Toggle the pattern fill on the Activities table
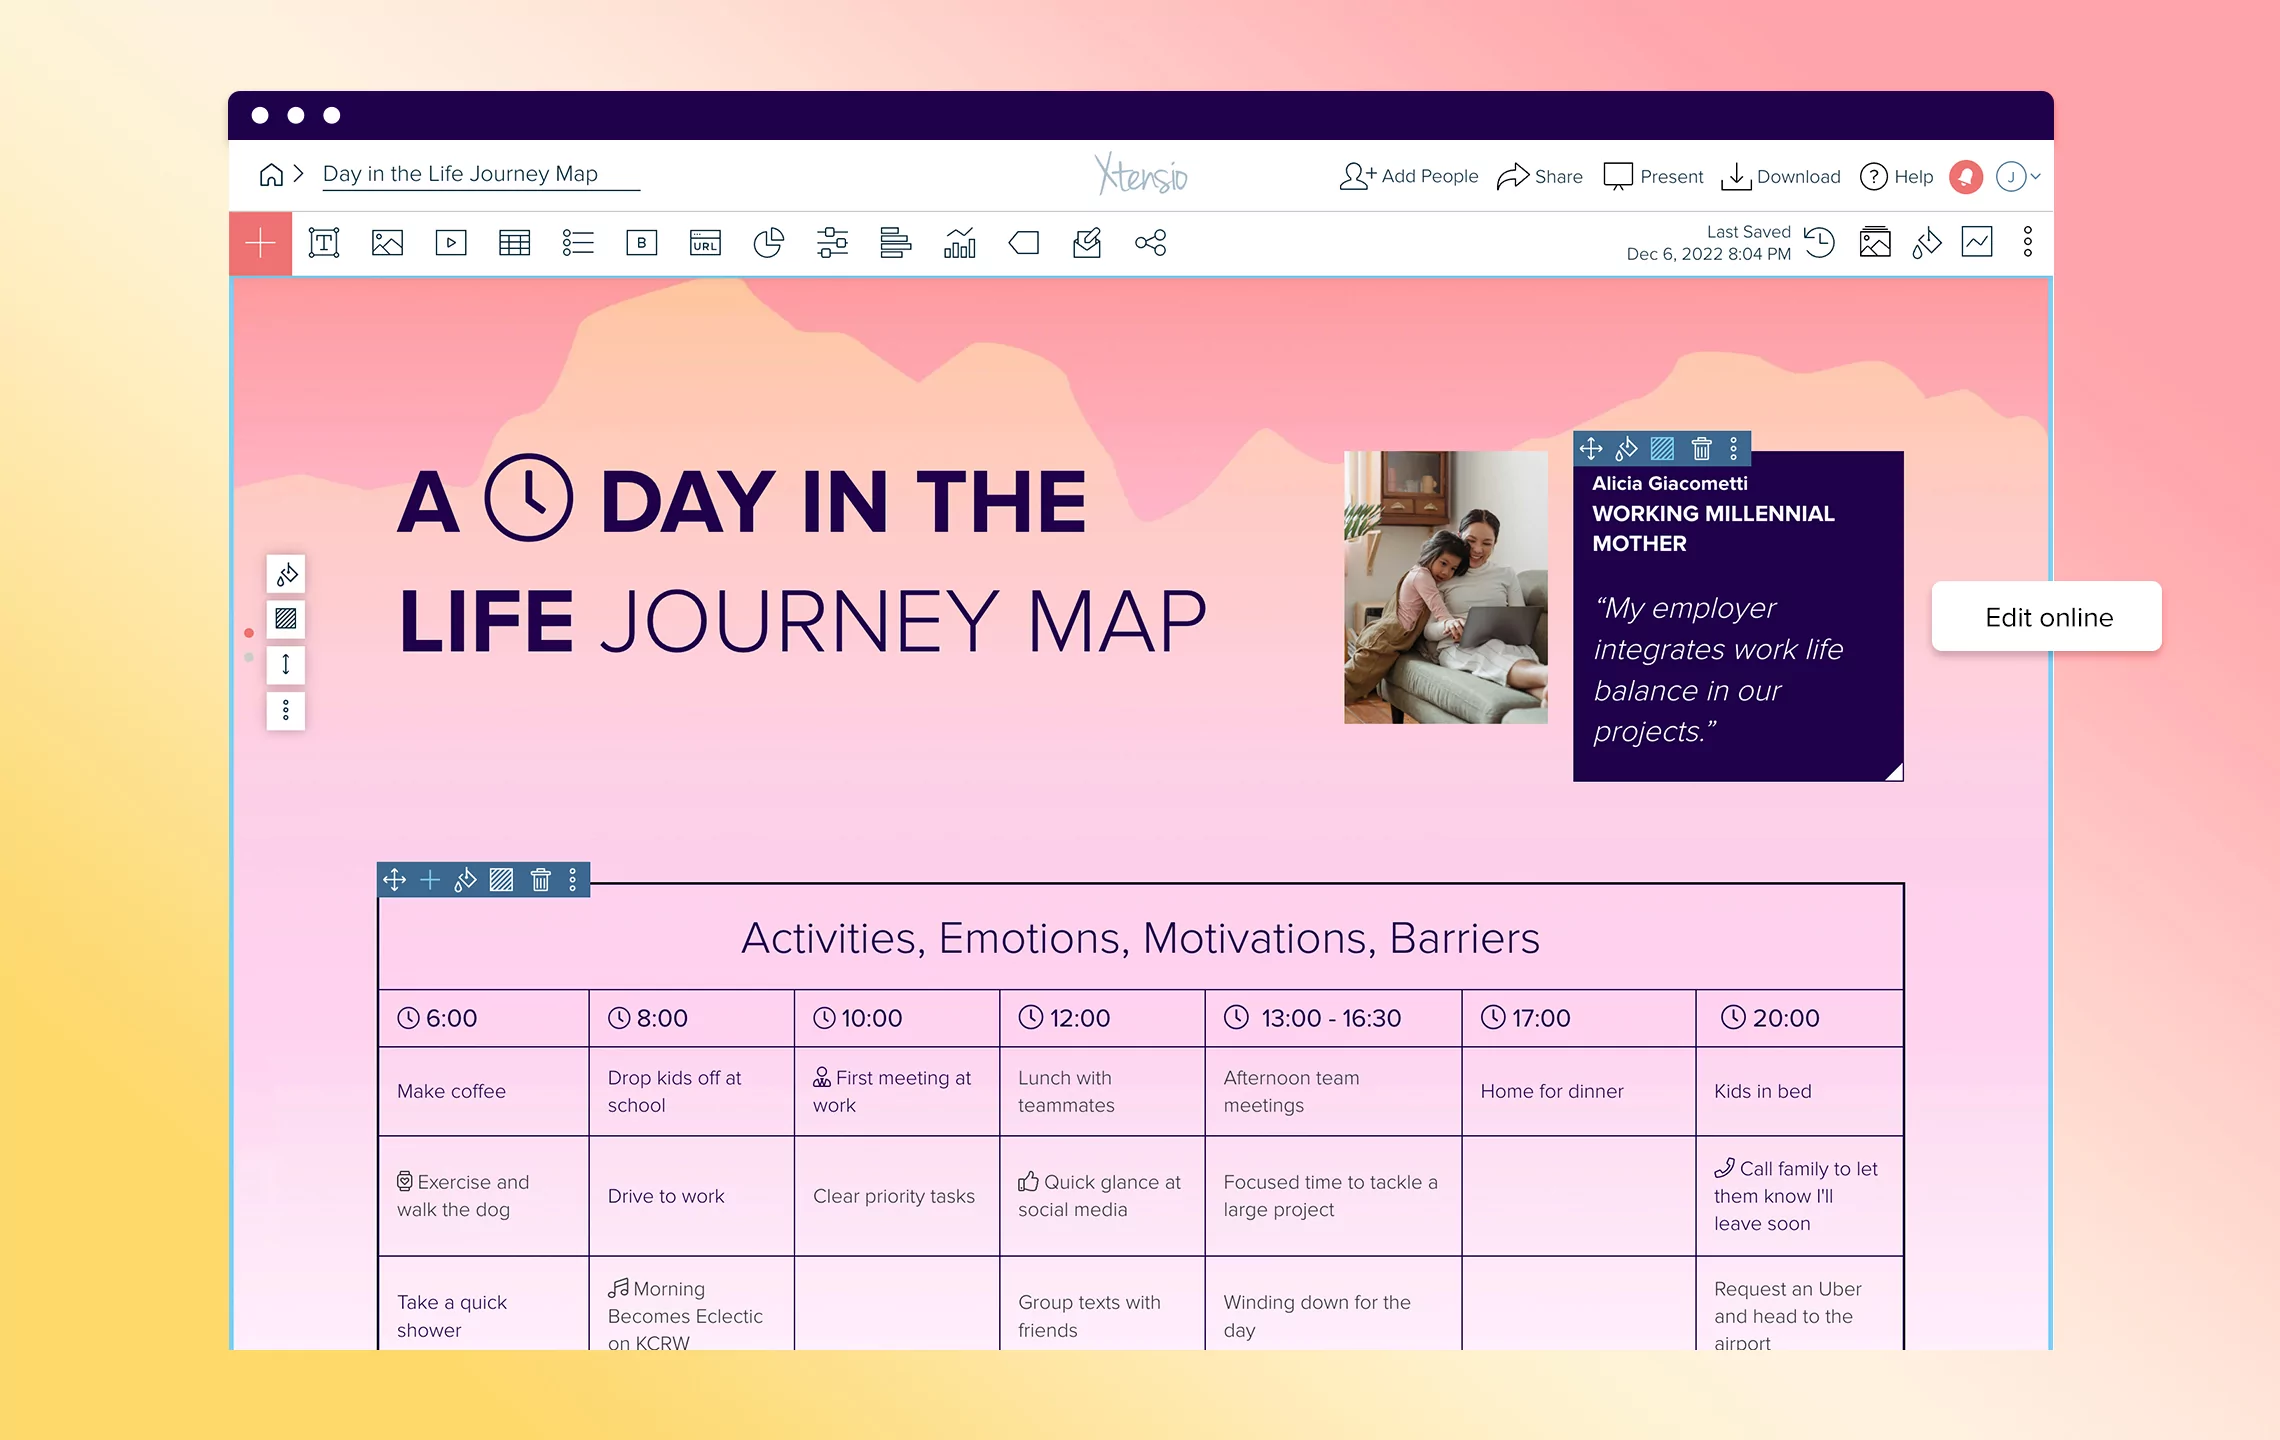Image resolution: width=2280 pixels, height=1440 pixels. coord(503,880)
